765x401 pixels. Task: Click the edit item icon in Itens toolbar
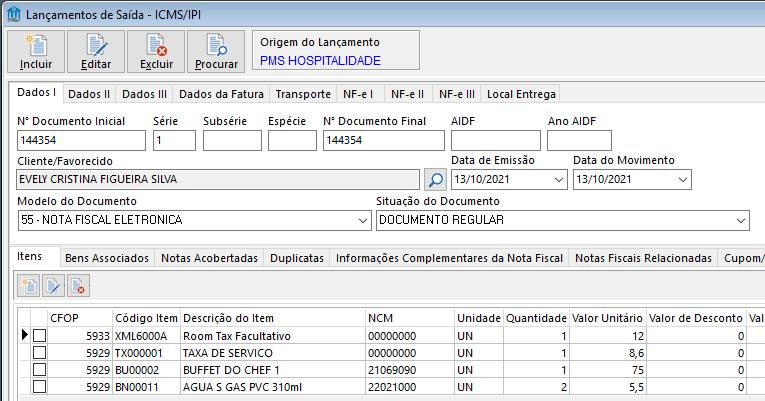point(53,286)
